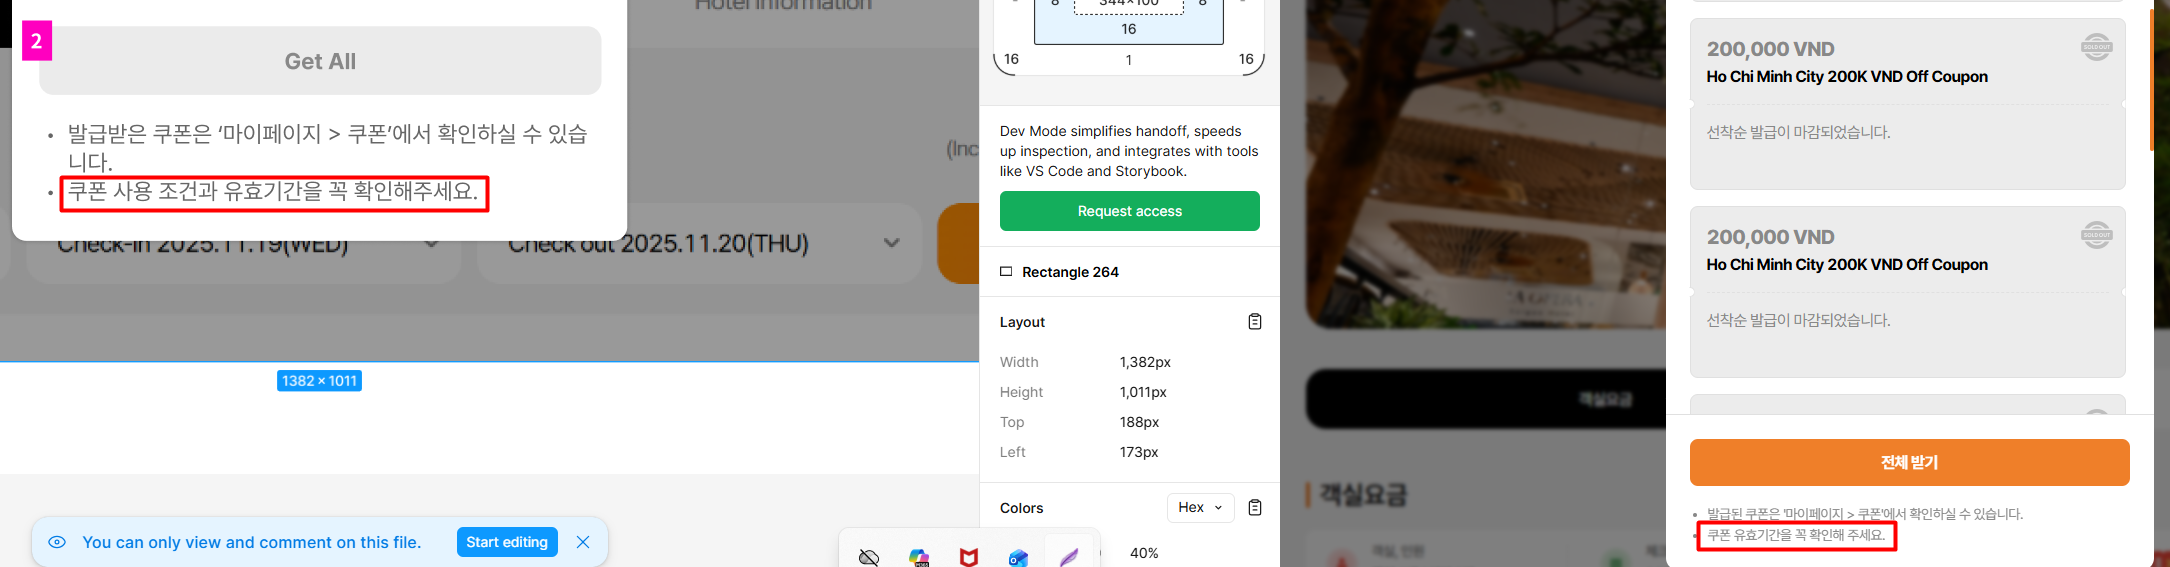Click first coupon's 선착순 발급이 마감되었습니다 notice
Image resolution: width=2170 pixels, height=567 pixels.
point(1798,132)
